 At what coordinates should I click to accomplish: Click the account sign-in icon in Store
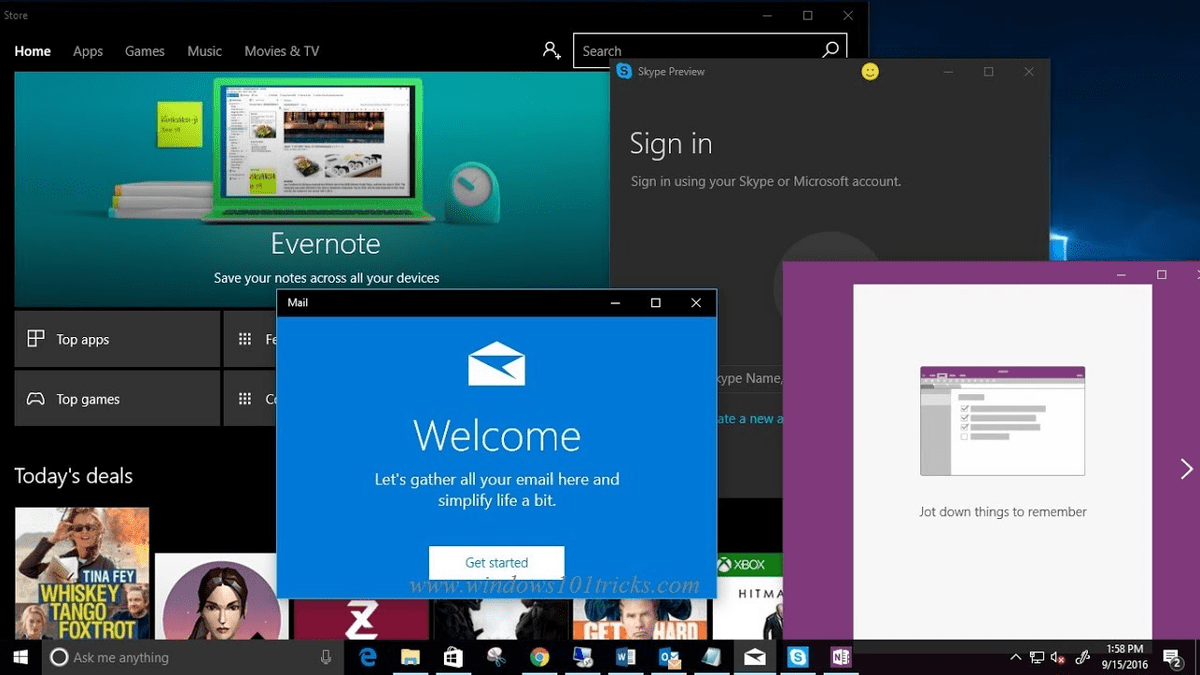552,50
